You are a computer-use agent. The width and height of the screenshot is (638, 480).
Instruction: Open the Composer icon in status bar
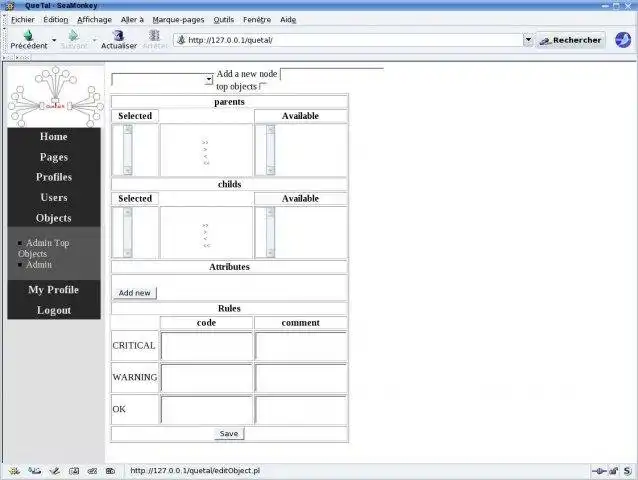55,471
